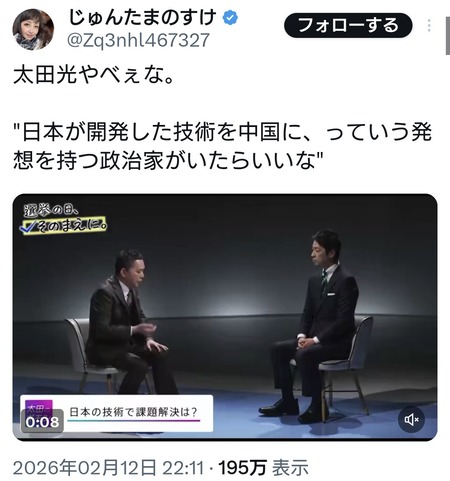The image size is (450, 481).
Task: Click the じゅんたまのすけ display name
Action: tap(143, 17)
